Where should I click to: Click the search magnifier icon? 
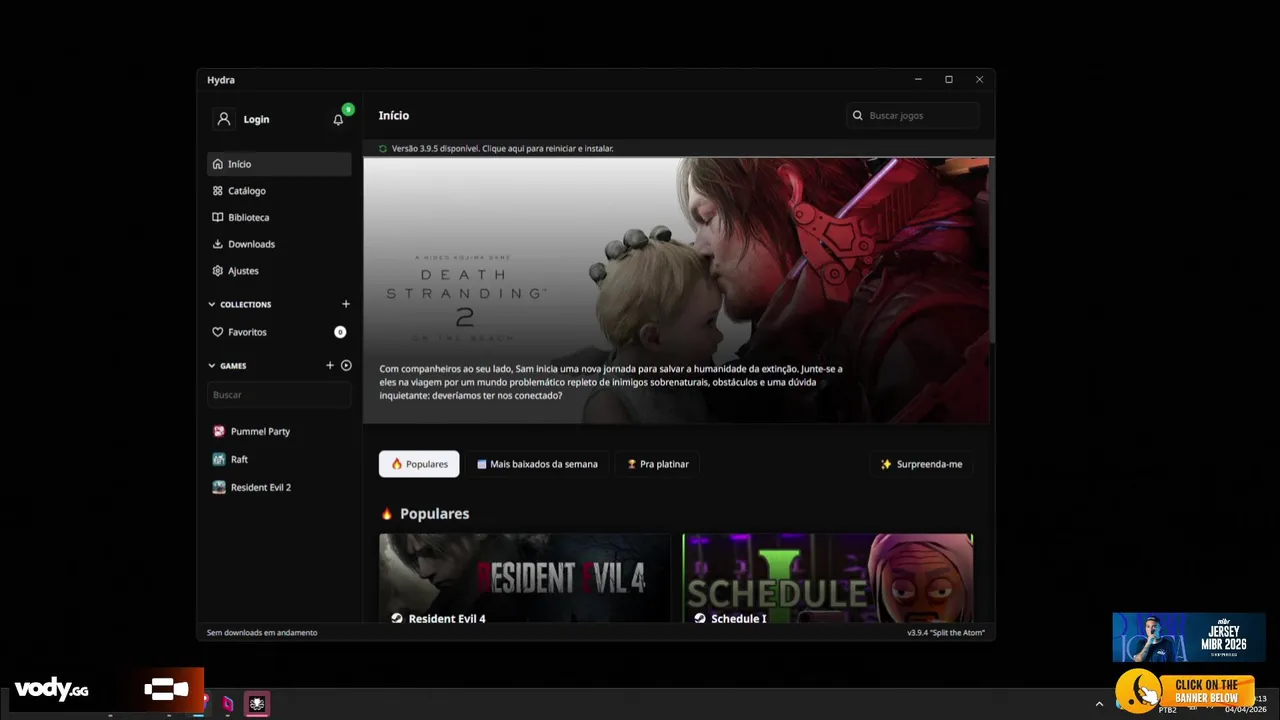coord(857,115)
